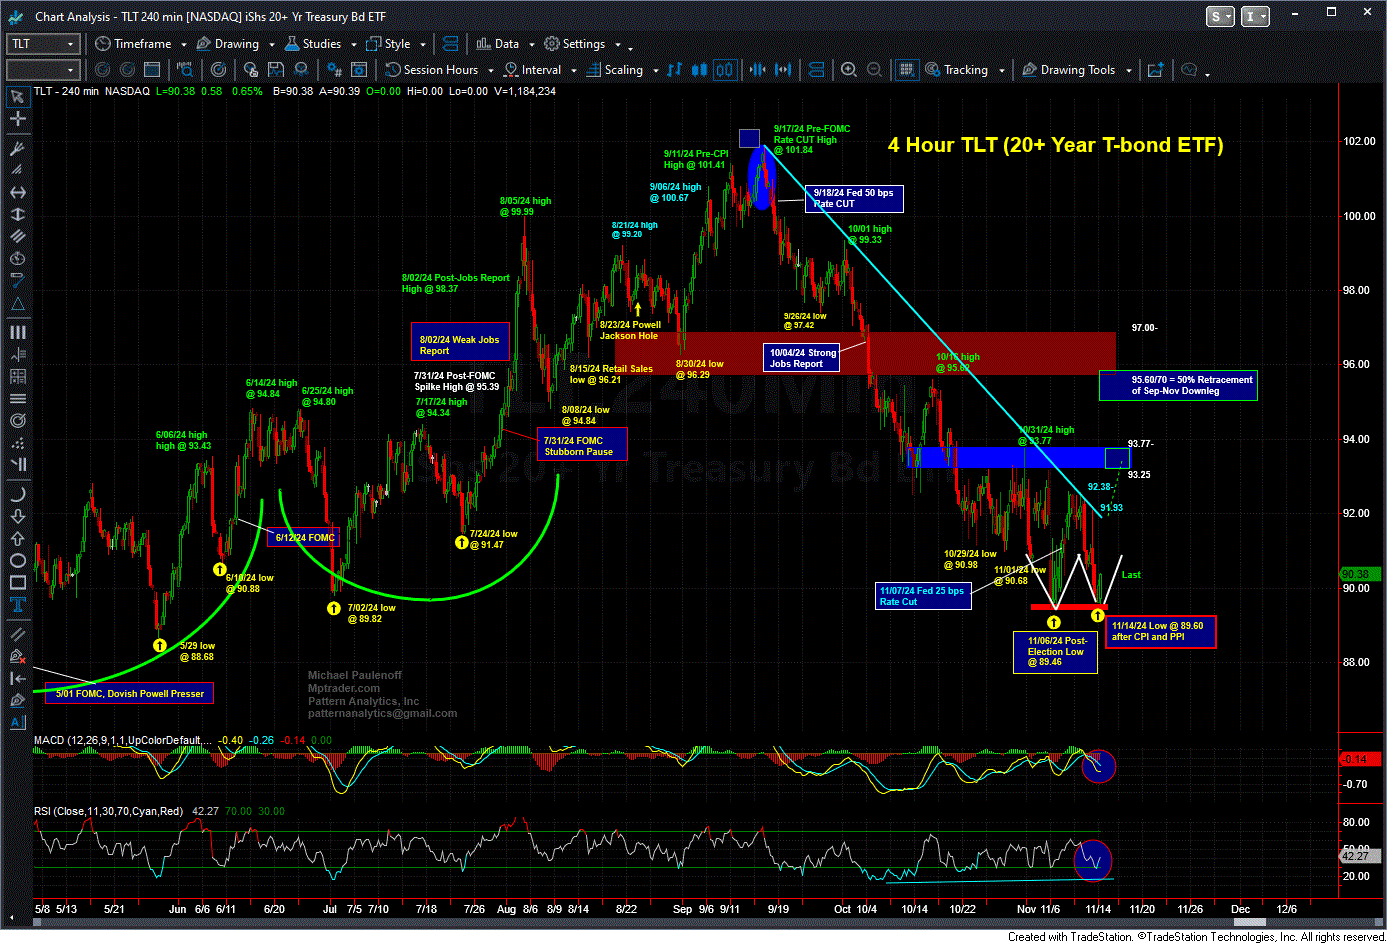The image size is (1387, 943).
Task: Choose the ellipse drawing tool
Action: [17, 560]
